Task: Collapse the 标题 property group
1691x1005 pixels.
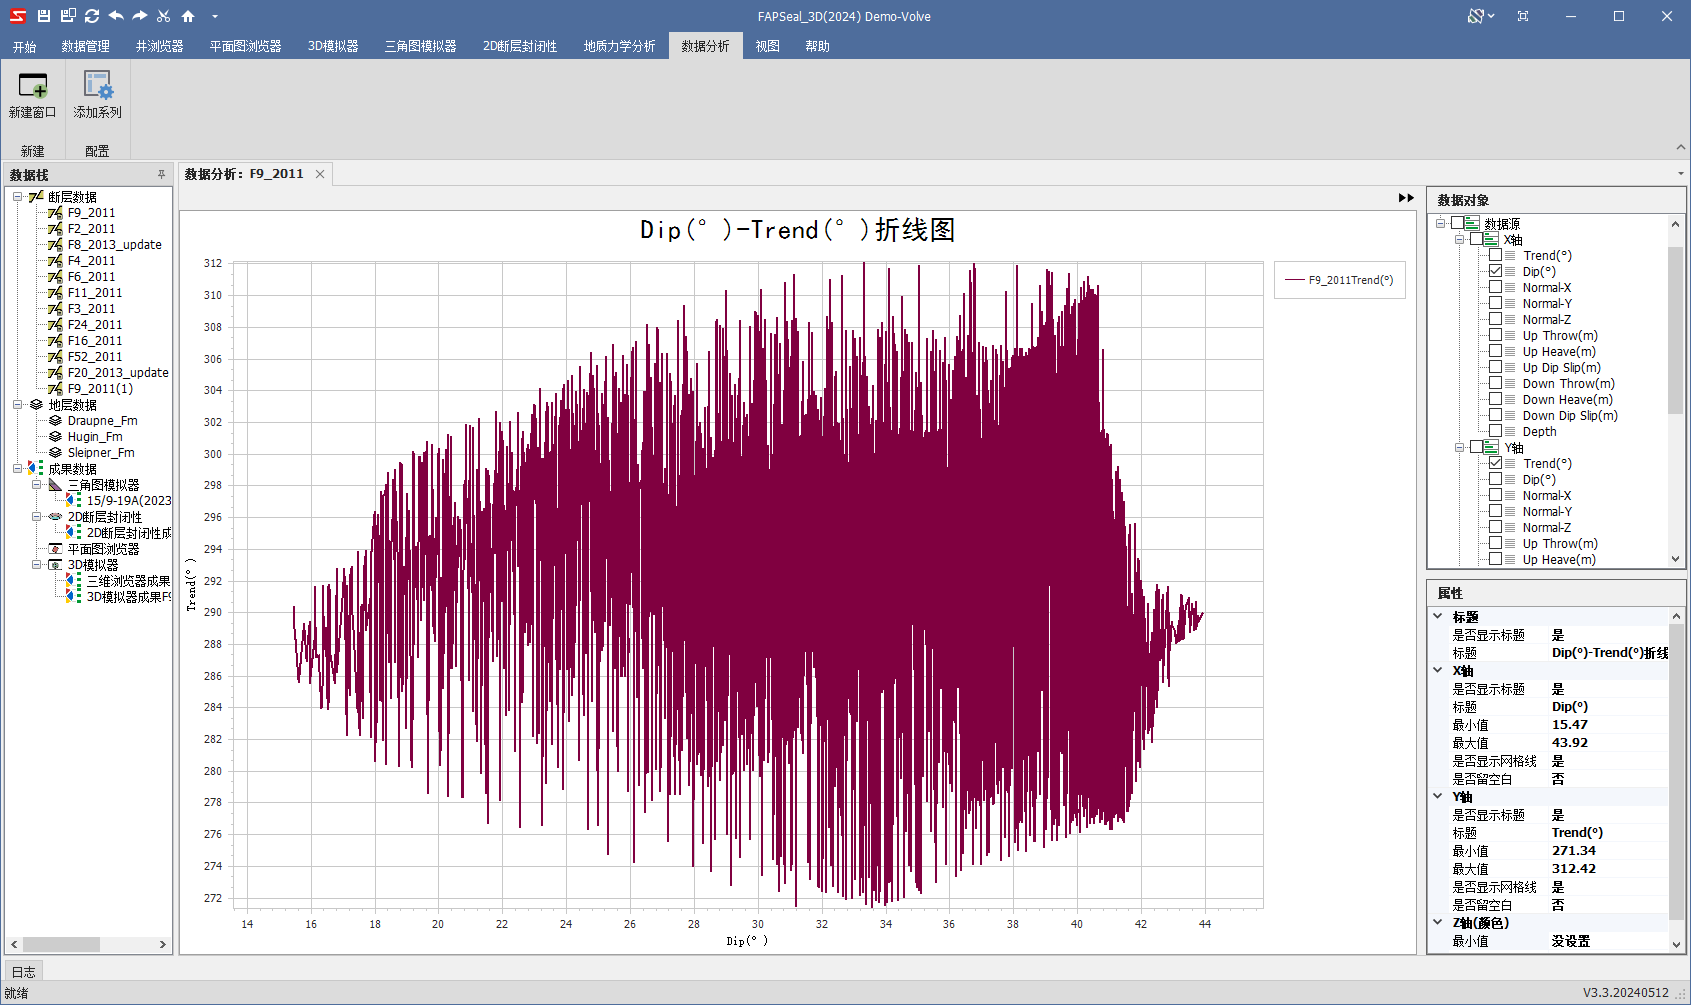Action: click(x=1438, y=617)
